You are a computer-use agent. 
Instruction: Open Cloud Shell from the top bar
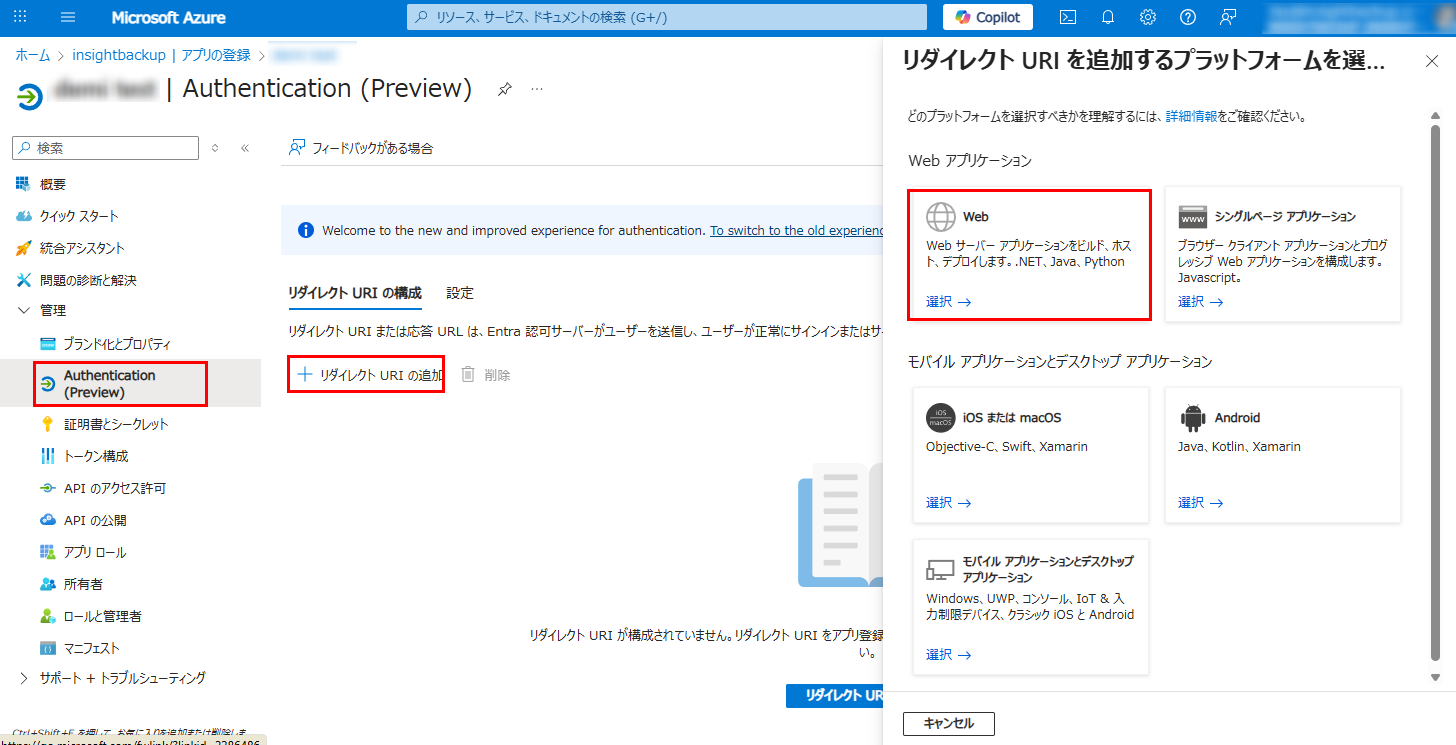[x=1068, y=17]
